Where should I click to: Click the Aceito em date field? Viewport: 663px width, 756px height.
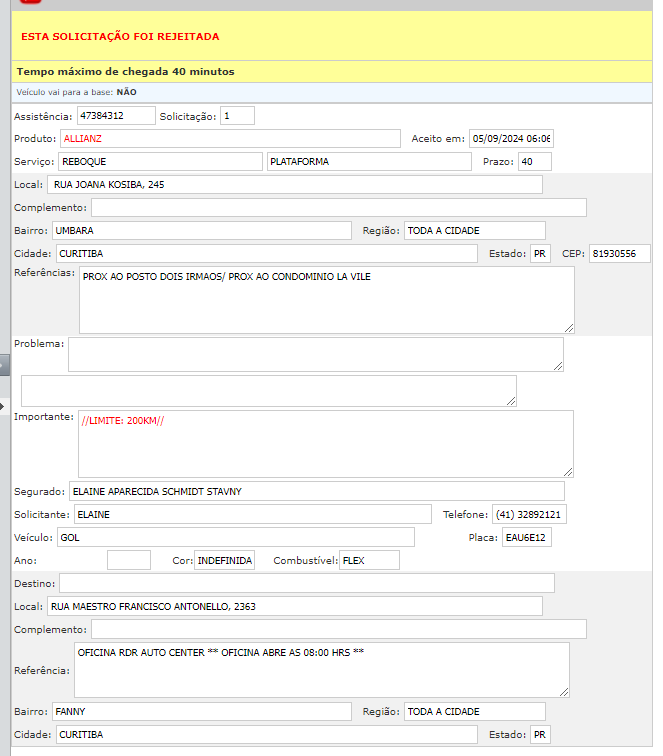click(511, 138)
